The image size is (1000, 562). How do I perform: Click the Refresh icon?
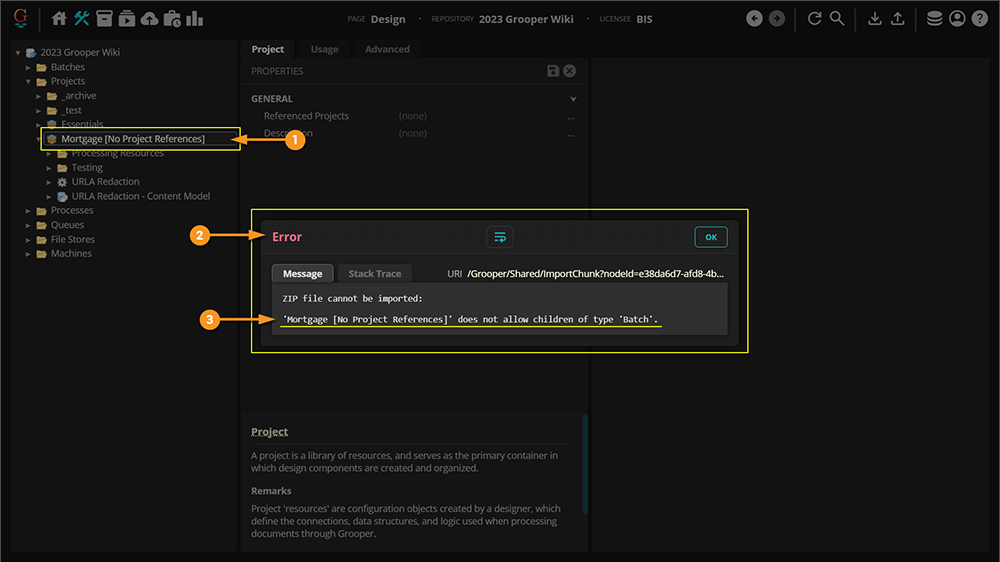click(814, 18)
